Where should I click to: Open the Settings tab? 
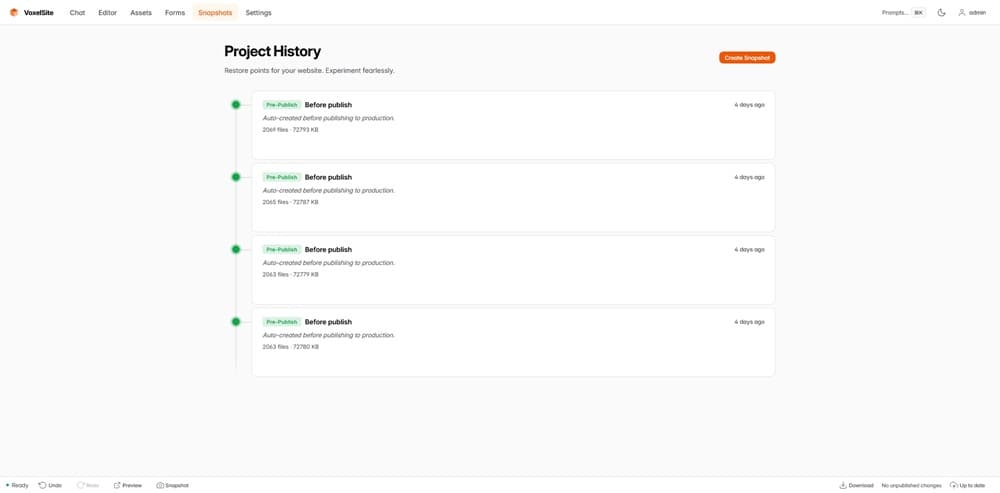[258, 13]
